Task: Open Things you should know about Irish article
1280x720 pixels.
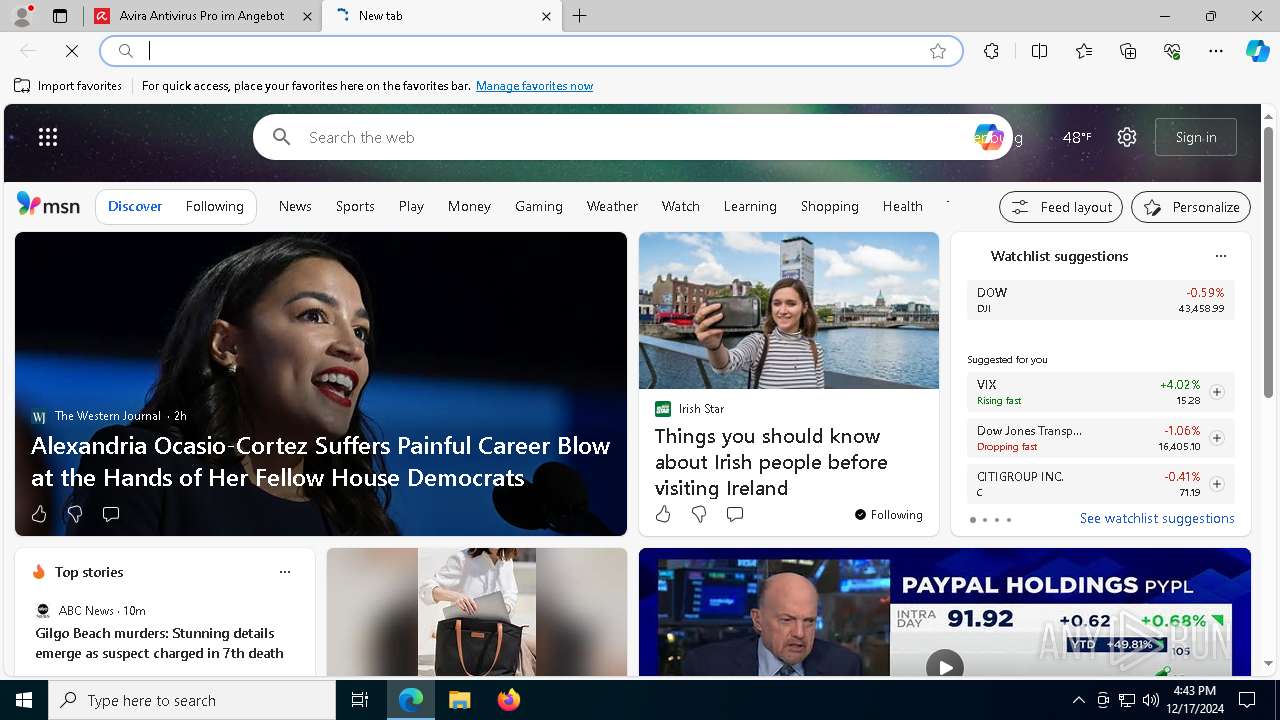Action: (x=771, y=462)
